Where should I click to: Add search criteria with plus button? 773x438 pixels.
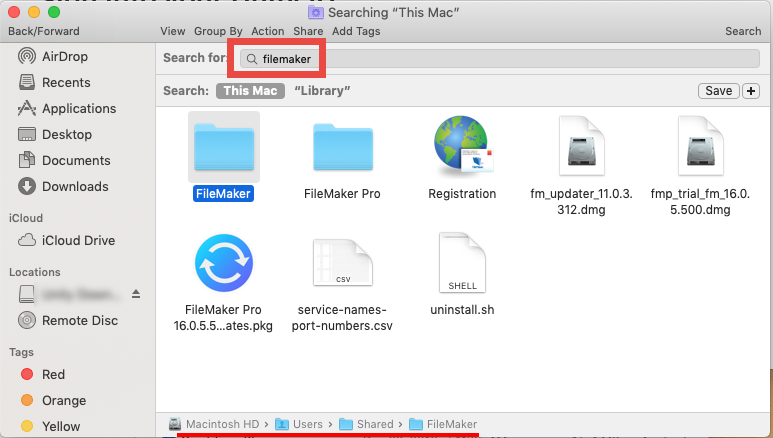[x=751, y=91]
